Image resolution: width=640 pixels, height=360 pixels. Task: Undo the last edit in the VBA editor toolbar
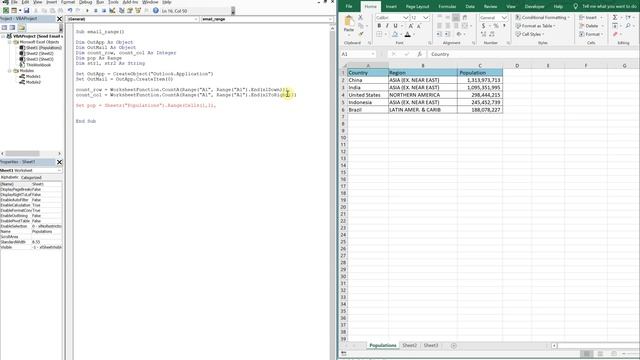(70, 11)
